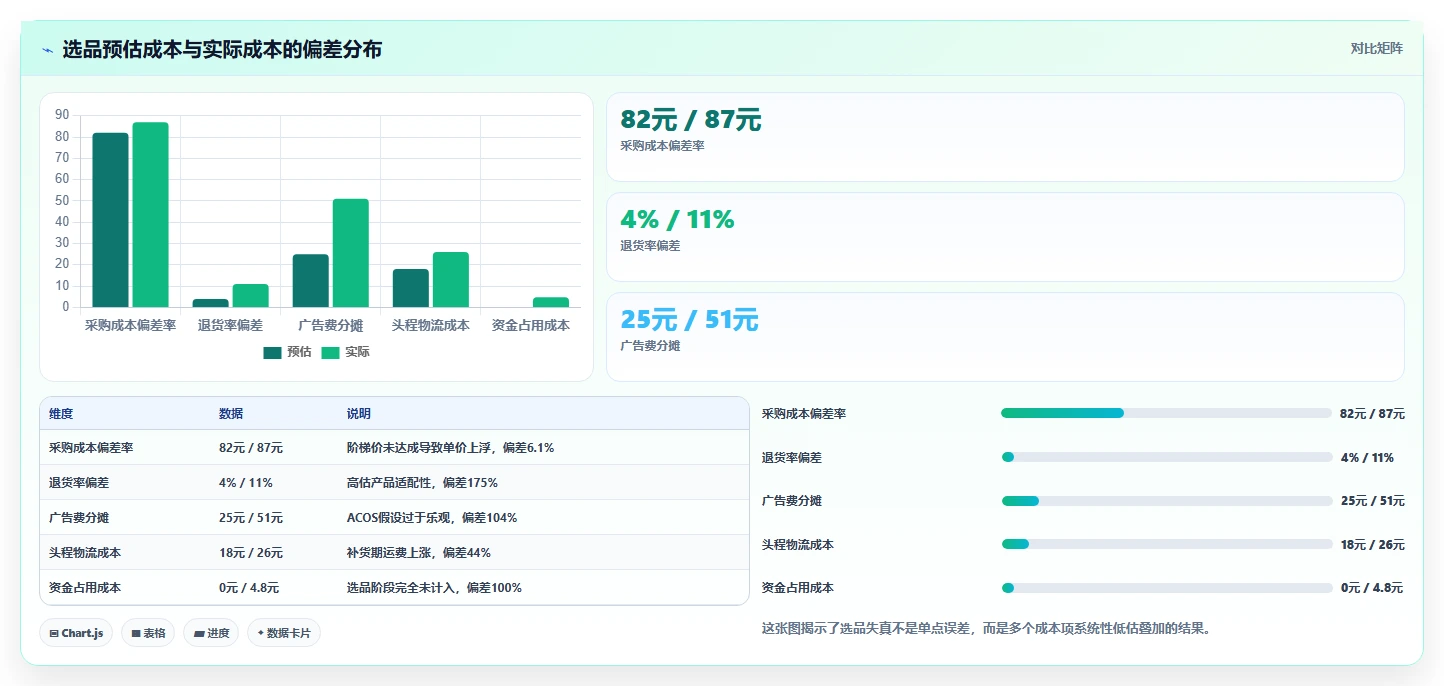Image resolution: width=1444 pixels, height=686 pixels.
Task: Click the Chart.js tag chip
Action: (x=76, y=633)
